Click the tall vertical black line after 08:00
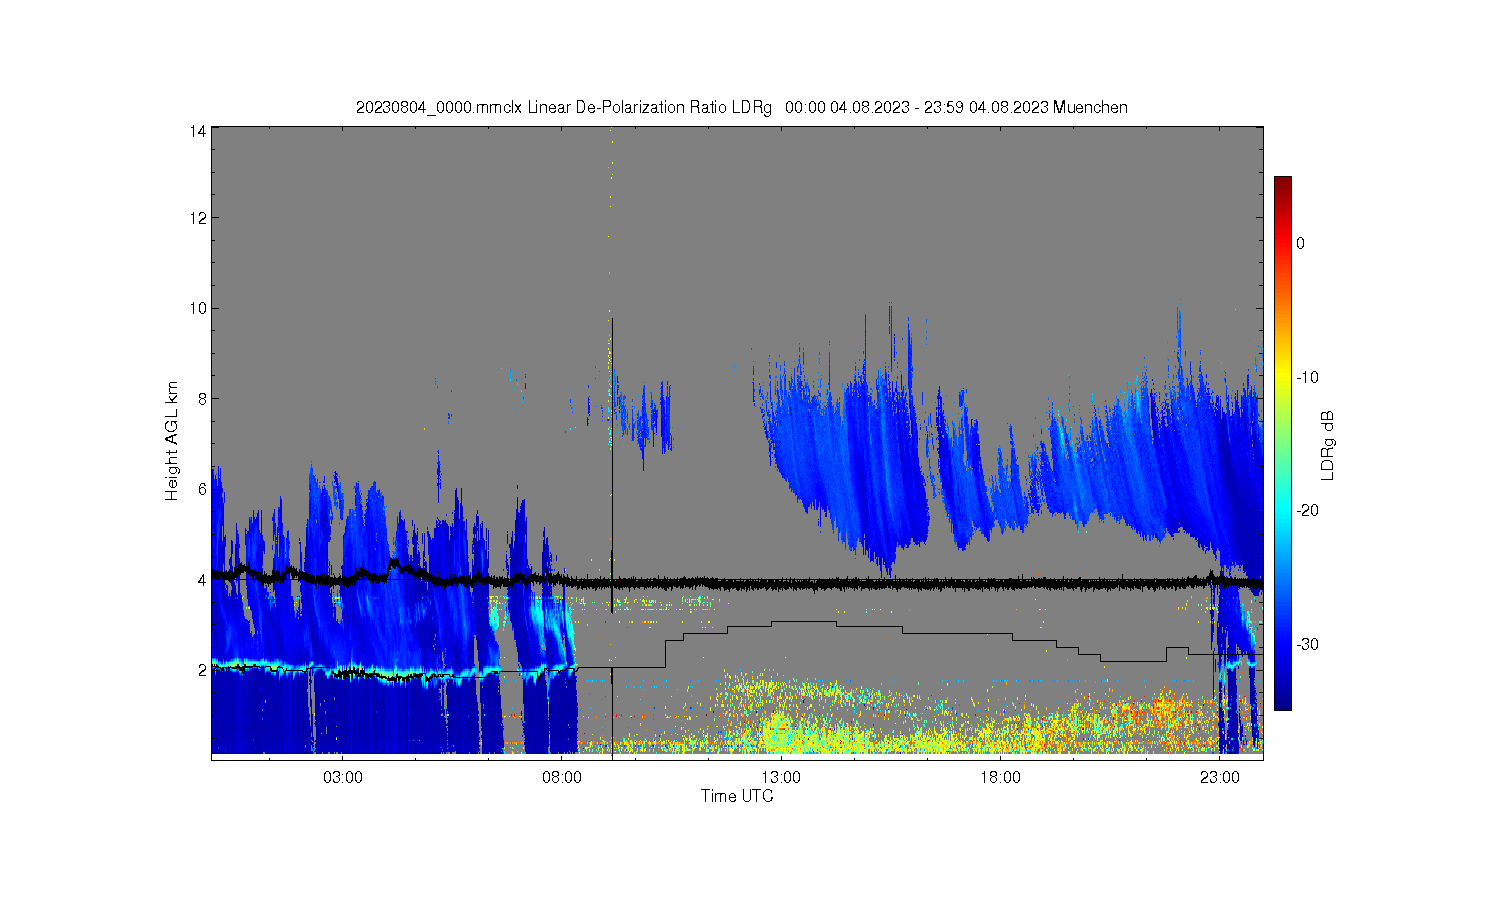 (x=612, y=540)
